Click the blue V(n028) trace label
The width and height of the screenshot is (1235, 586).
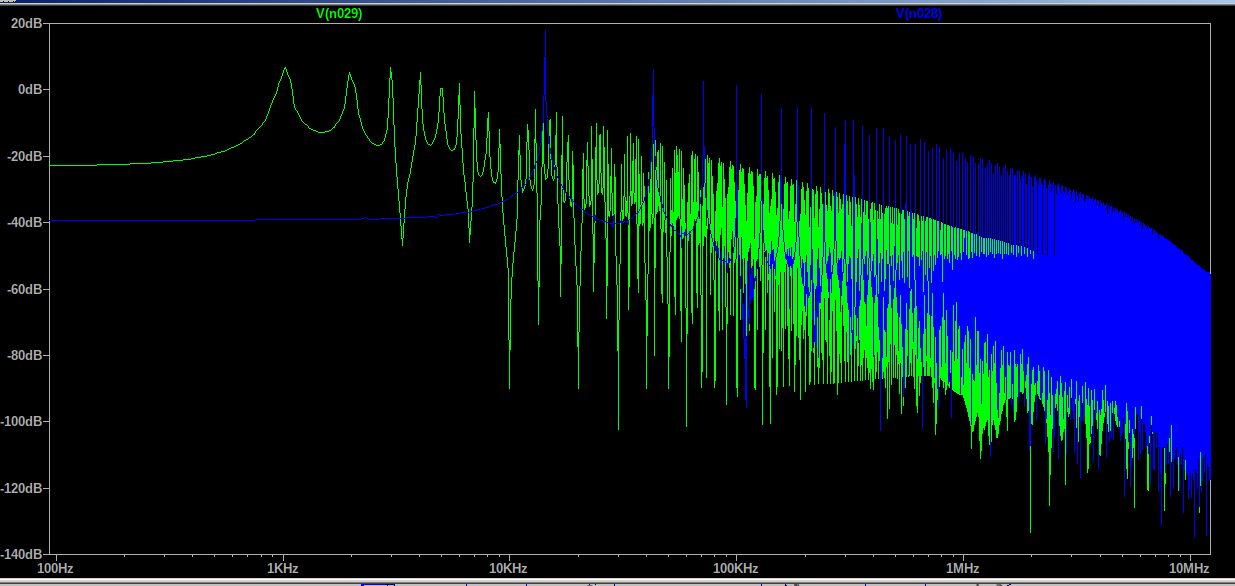click(919, 14)
